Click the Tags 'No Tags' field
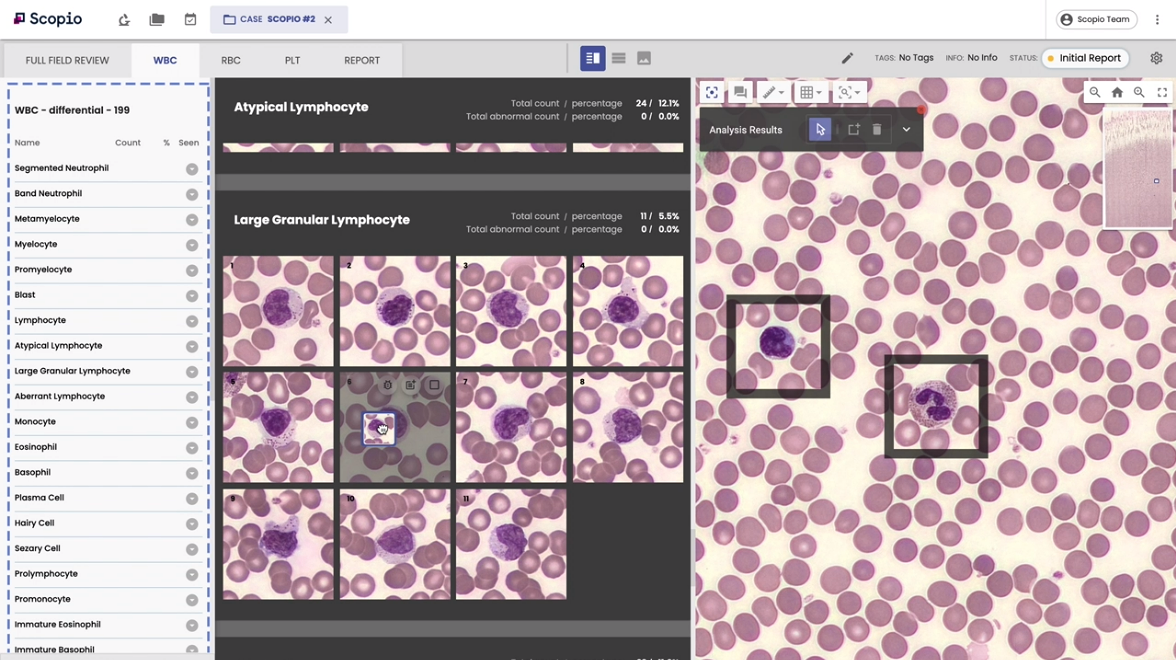Image resolution: width=1176 pixels, height=660 pixels. [916, 58]
